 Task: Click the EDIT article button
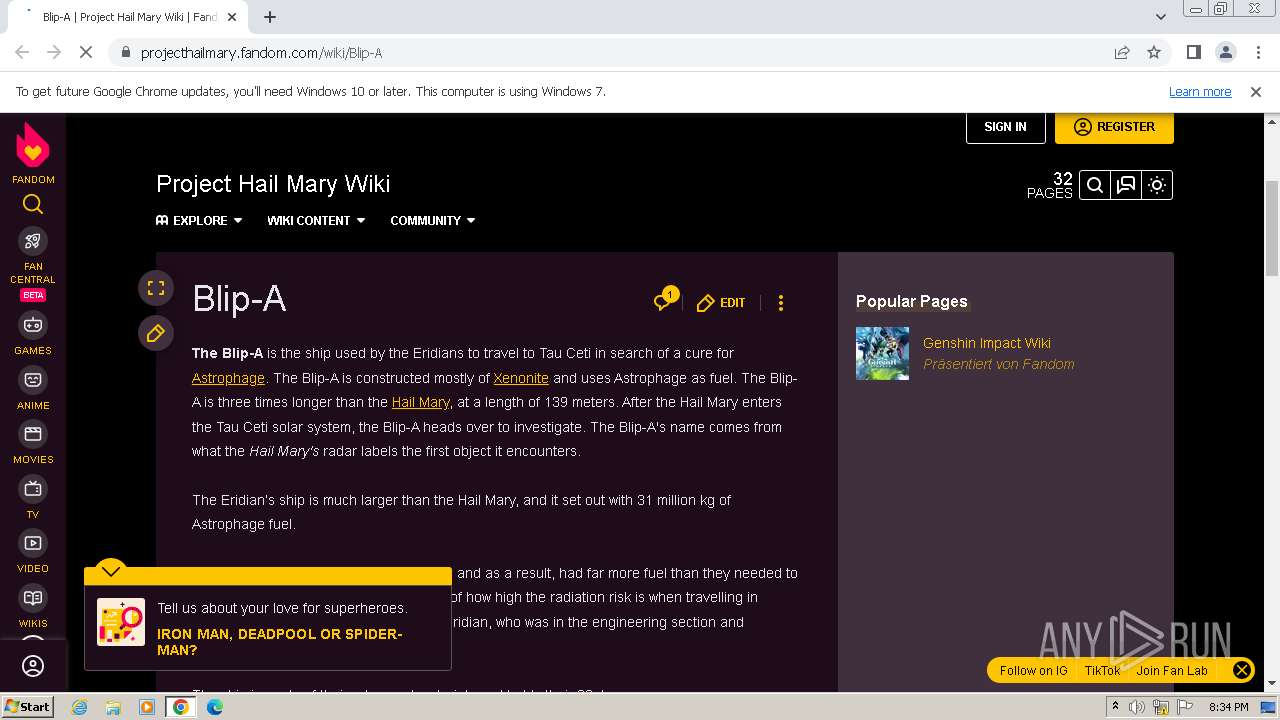(721, 302)
